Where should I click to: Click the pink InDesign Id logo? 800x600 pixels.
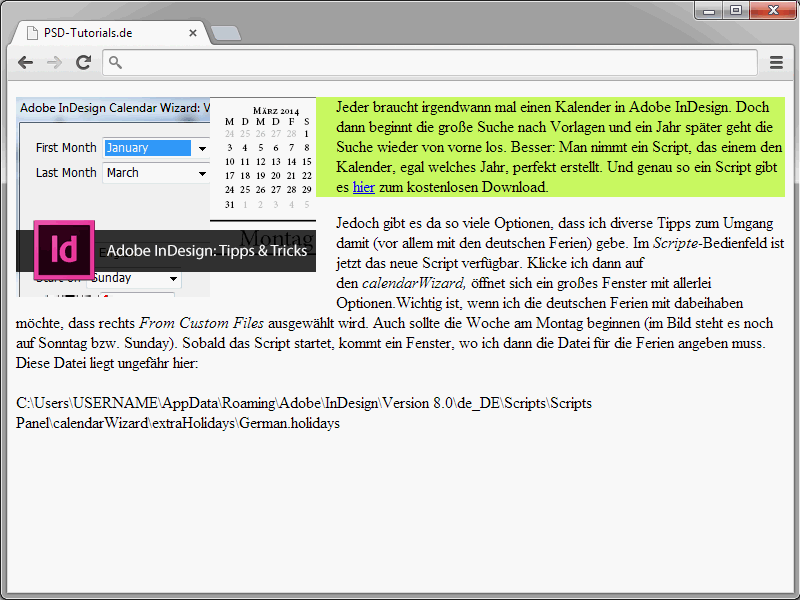(x=64, y=250)
